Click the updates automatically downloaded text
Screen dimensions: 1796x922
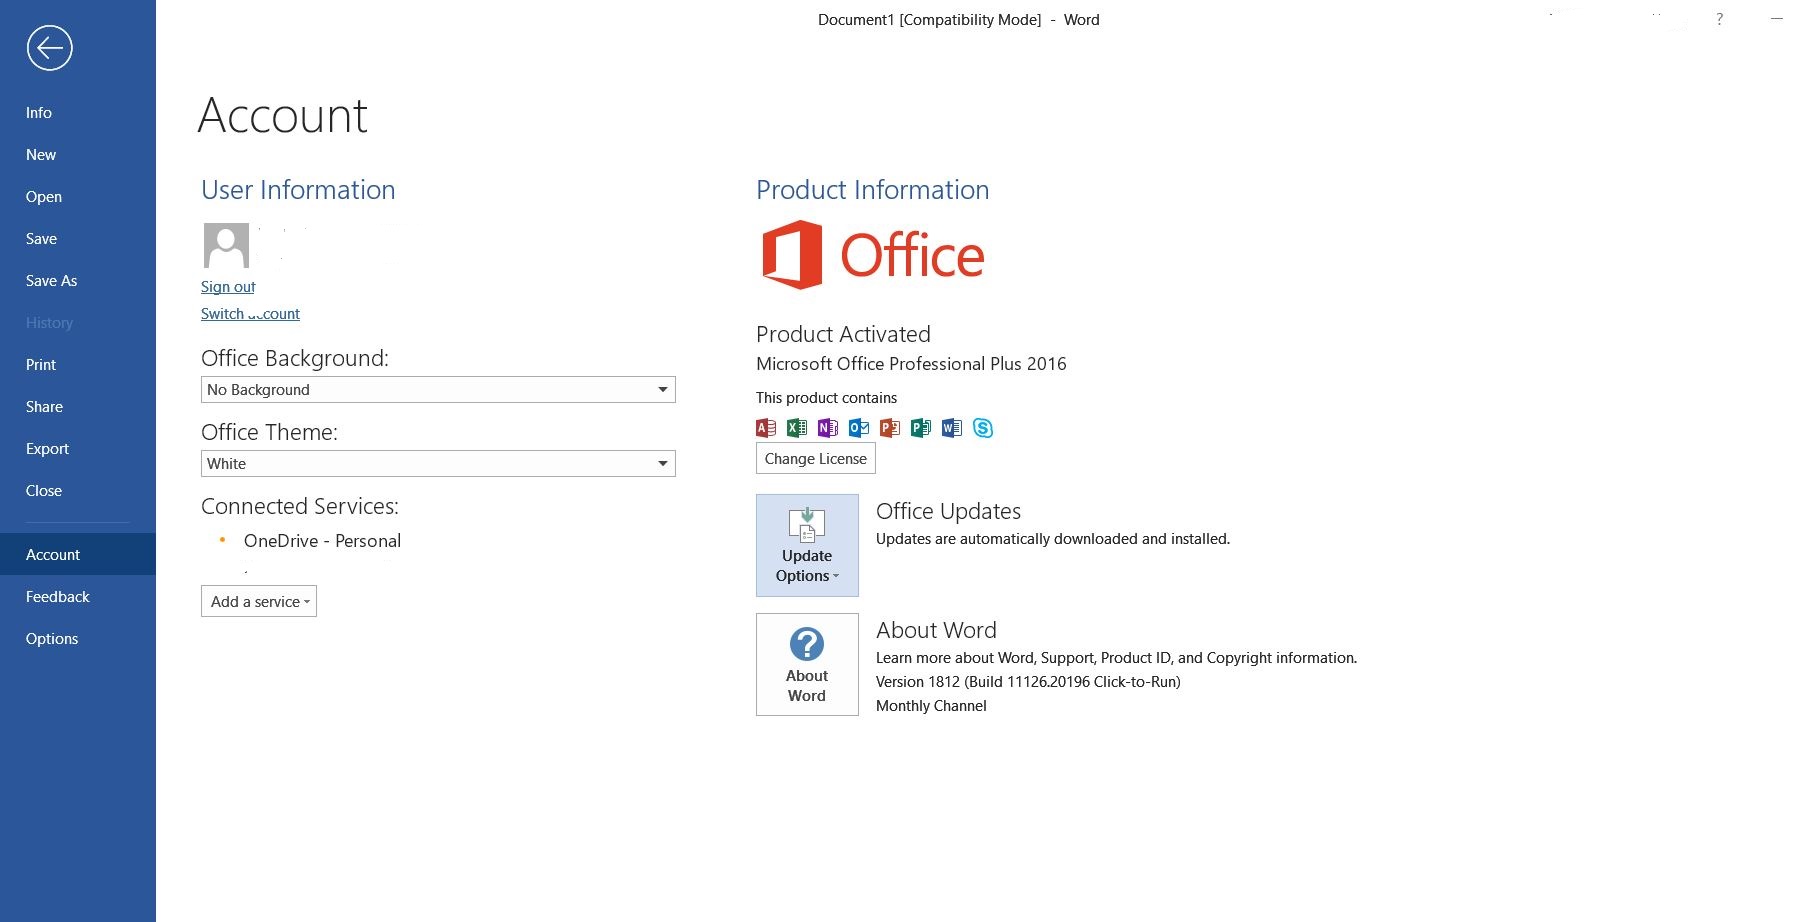1053,539
